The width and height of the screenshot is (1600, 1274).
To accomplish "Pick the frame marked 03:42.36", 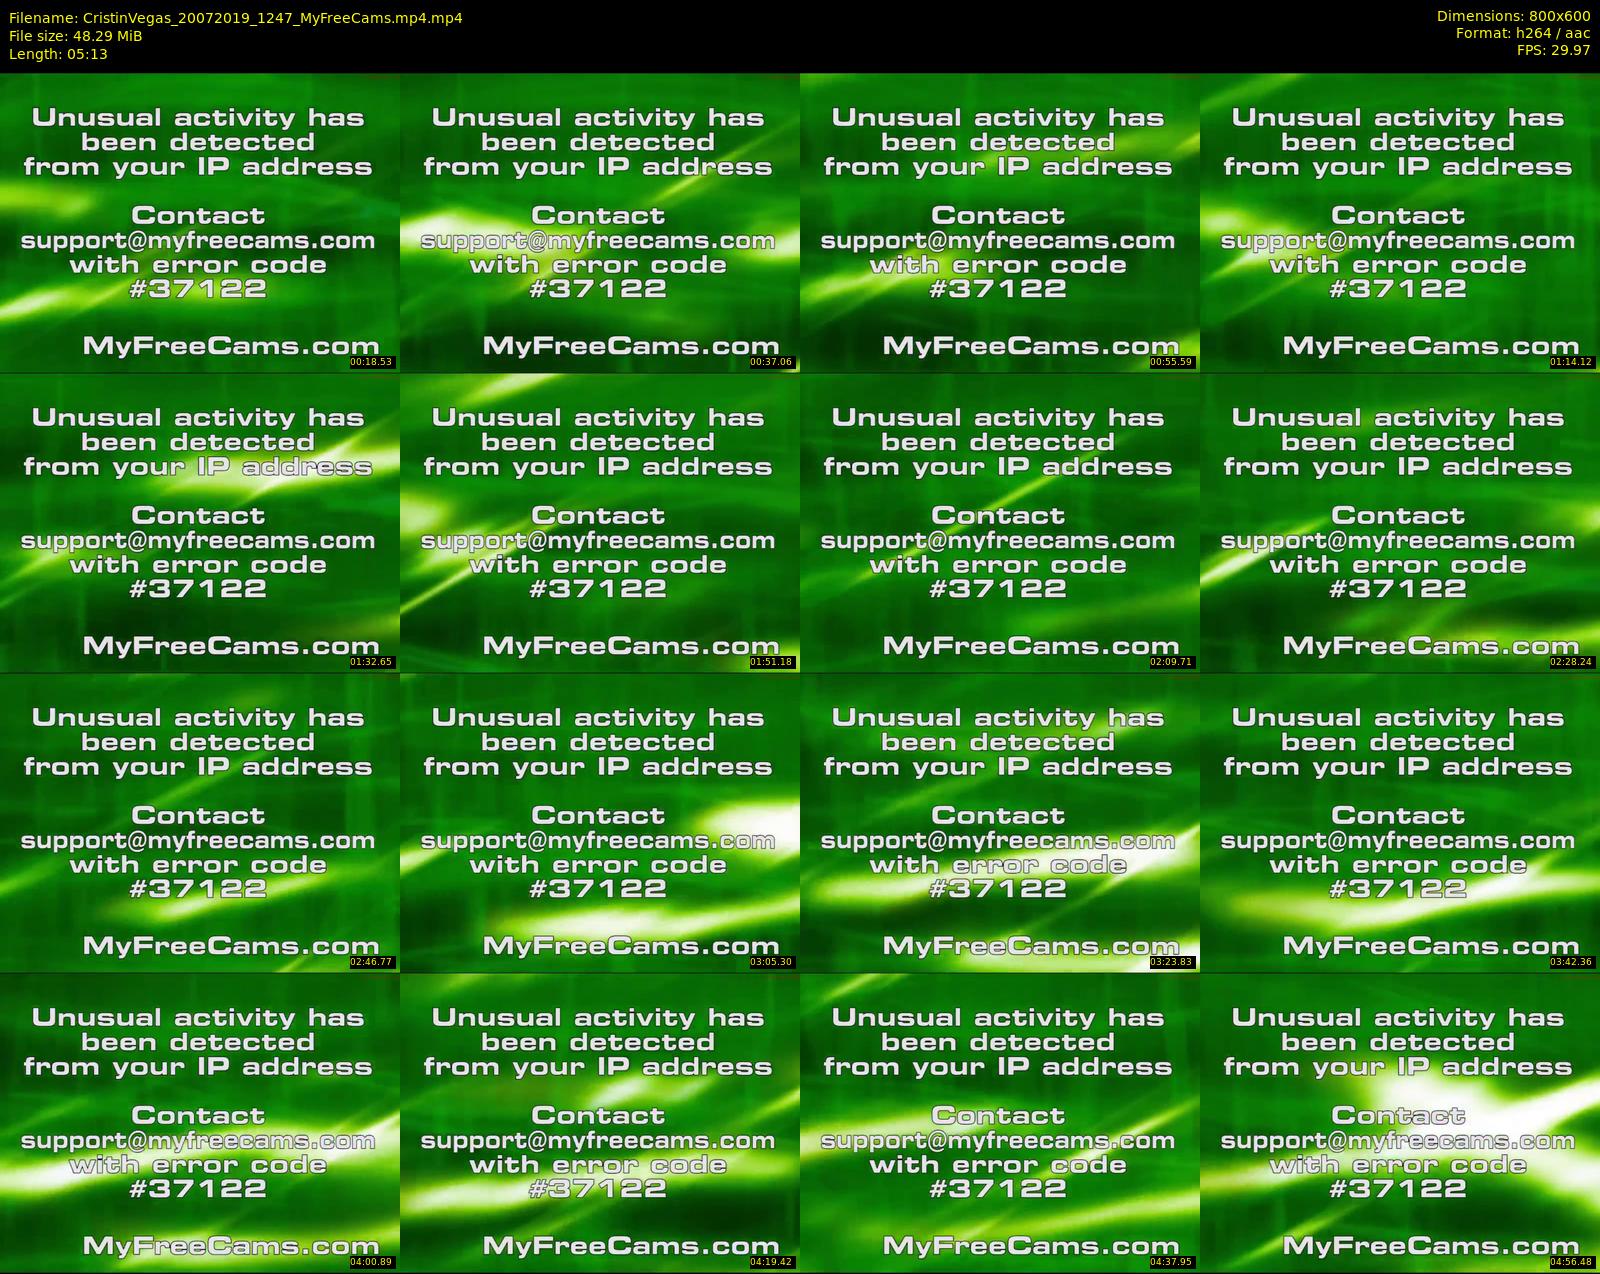I will coord(1400,822).
